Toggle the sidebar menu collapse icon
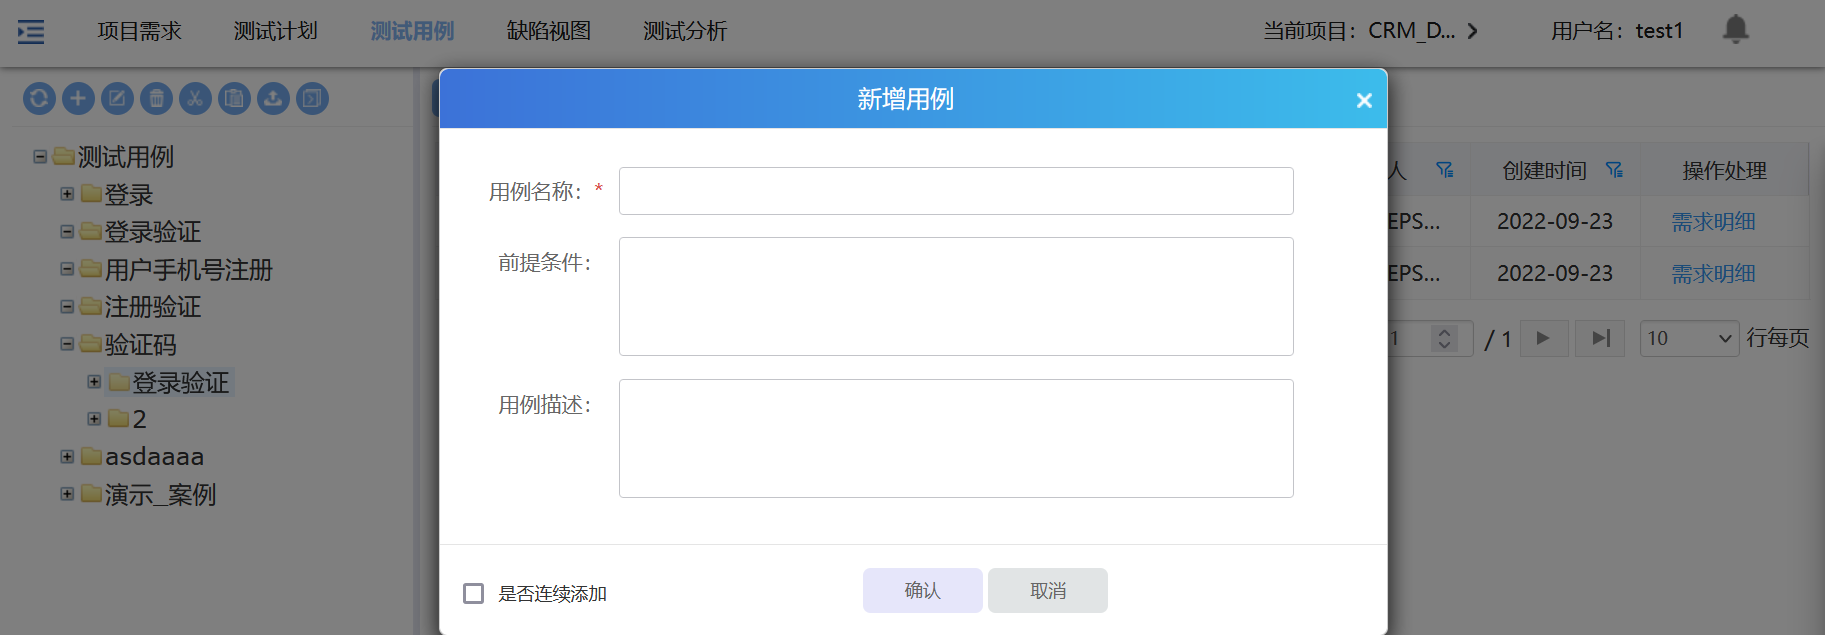This screenshot has height=635, width=1825. coord(31,32)
